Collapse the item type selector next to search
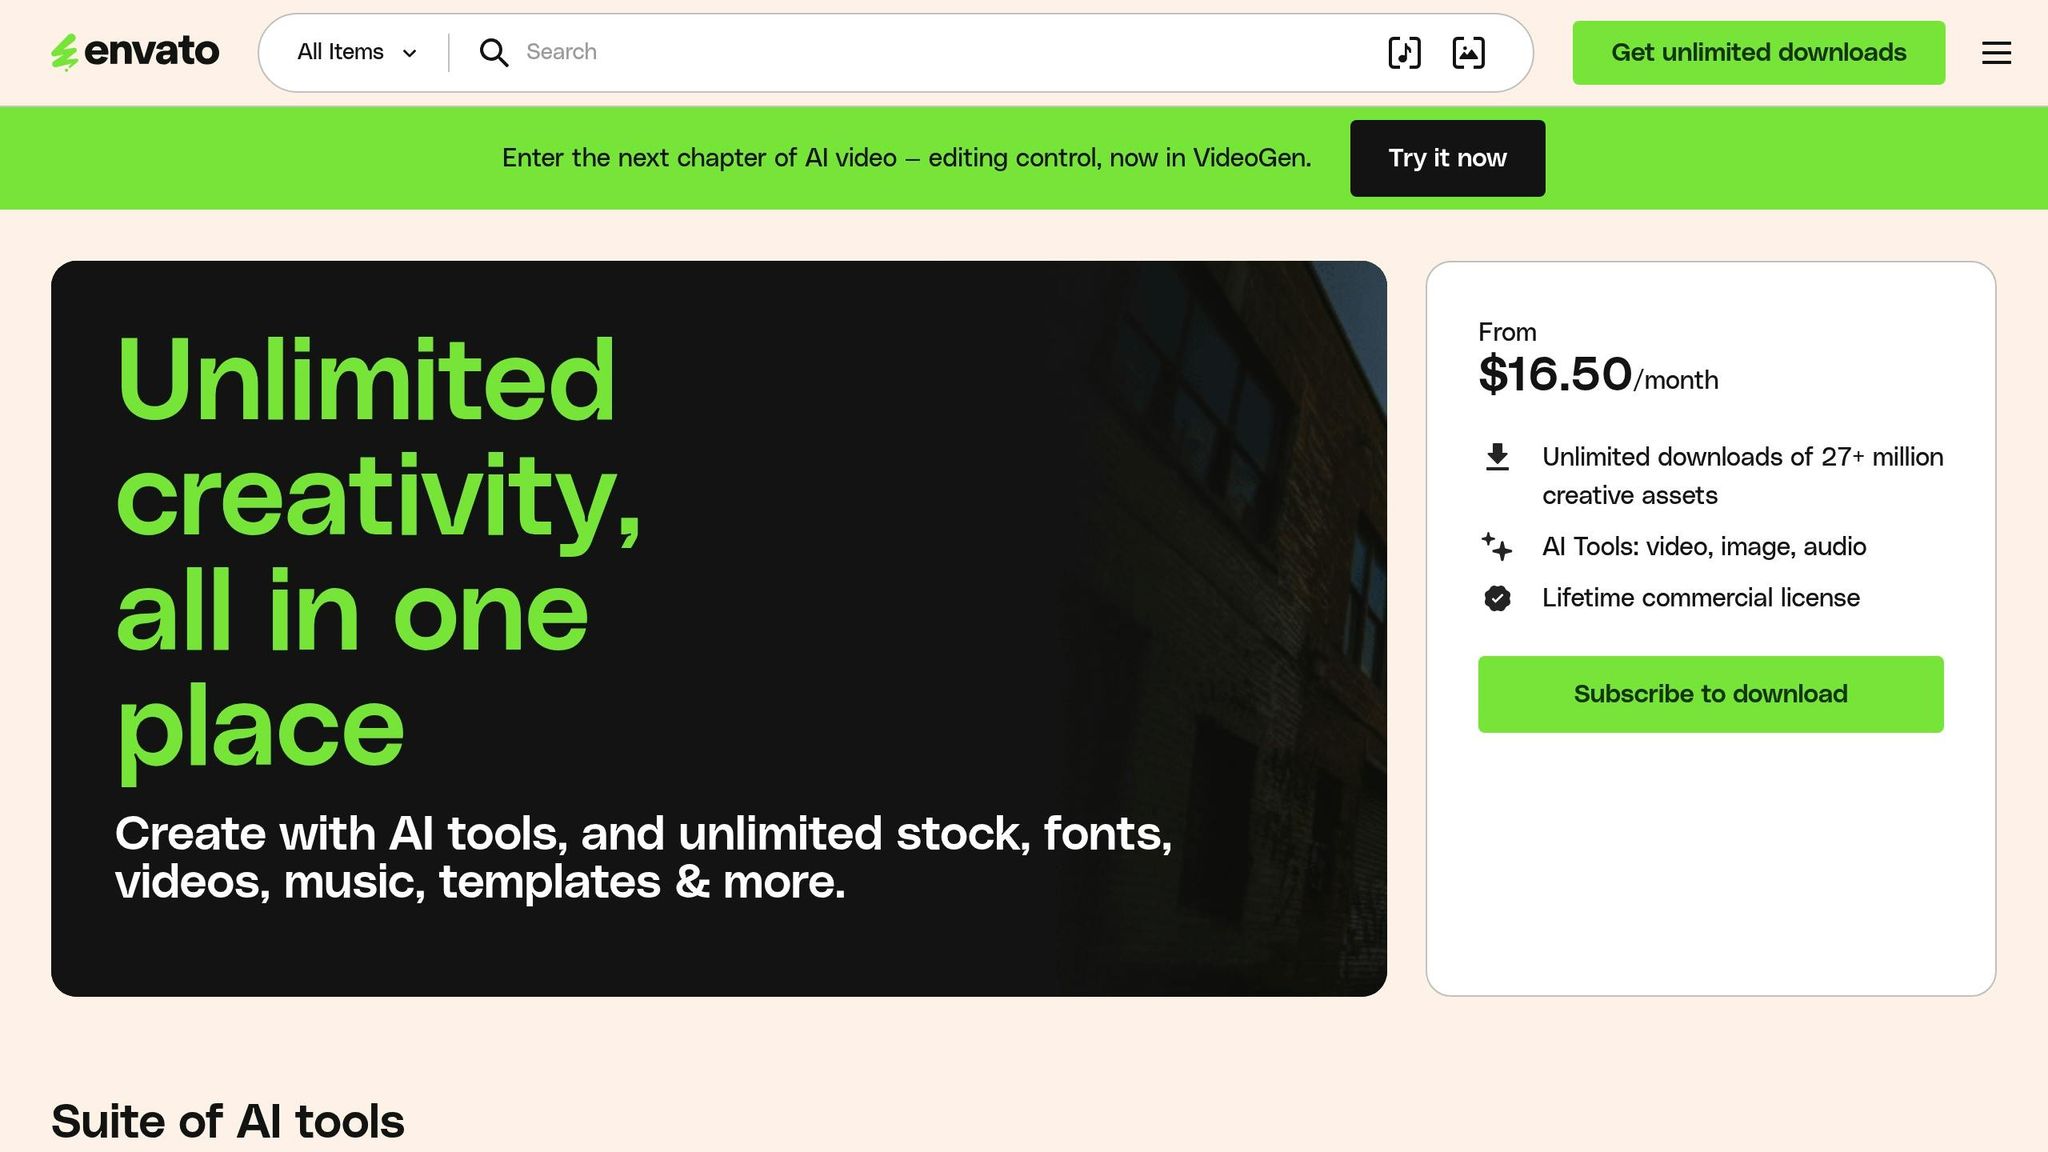The height and width of the screenshot is (1152, 2048). (x=354, y=51)
